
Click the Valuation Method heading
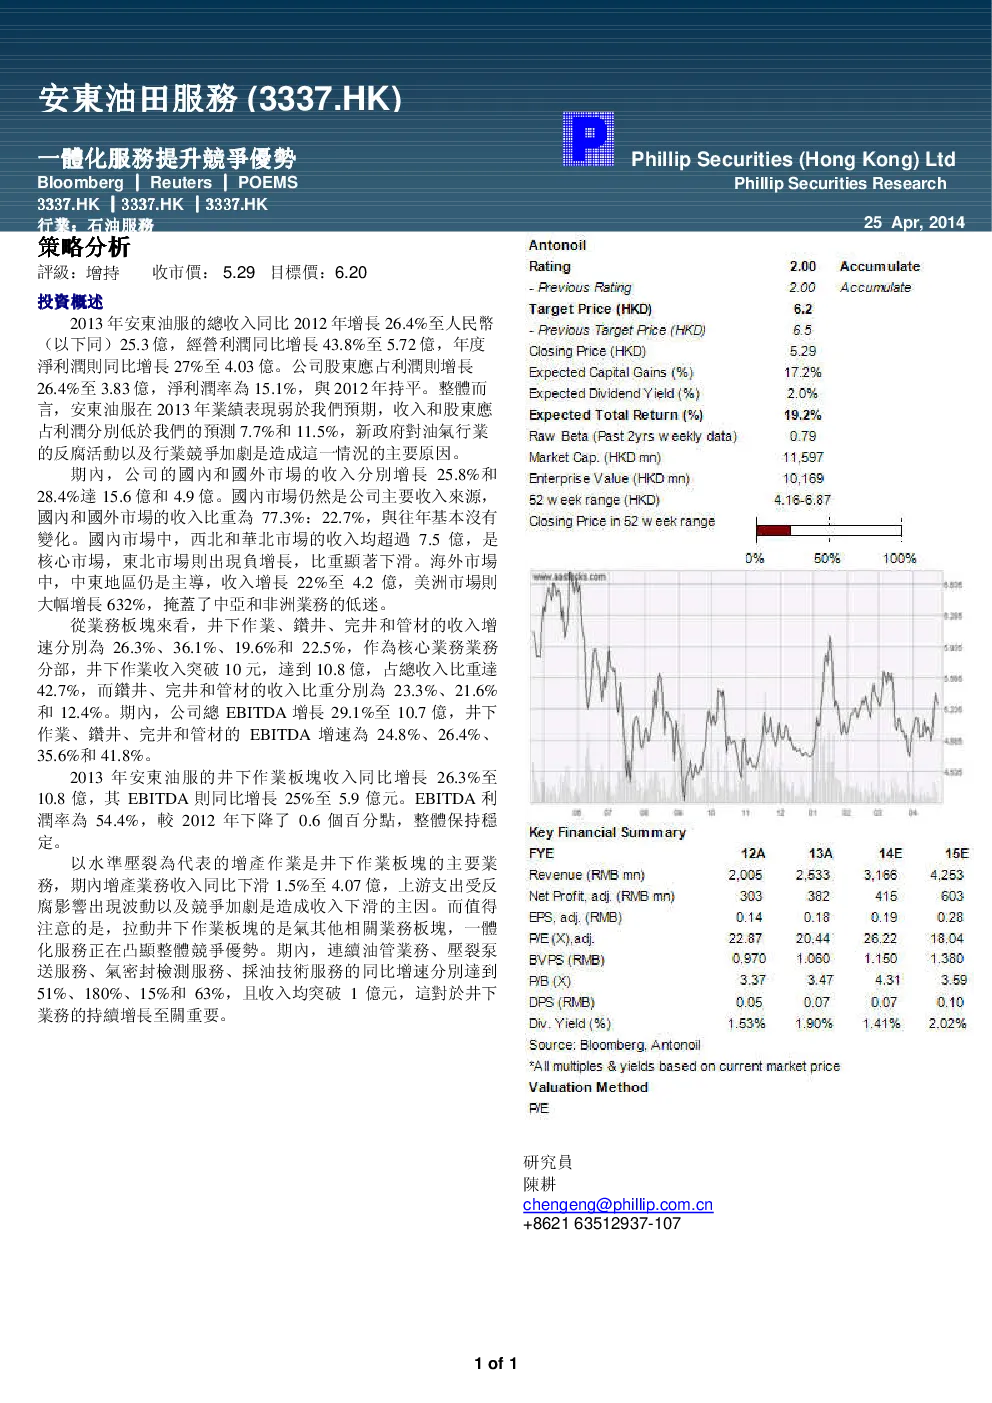pyautogui.click(x=588, y=1087)
